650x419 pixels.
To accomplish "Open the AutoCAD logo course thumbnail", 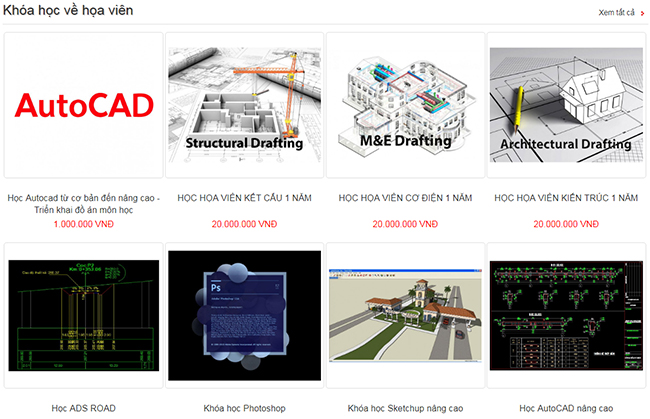I will [84, 105].
